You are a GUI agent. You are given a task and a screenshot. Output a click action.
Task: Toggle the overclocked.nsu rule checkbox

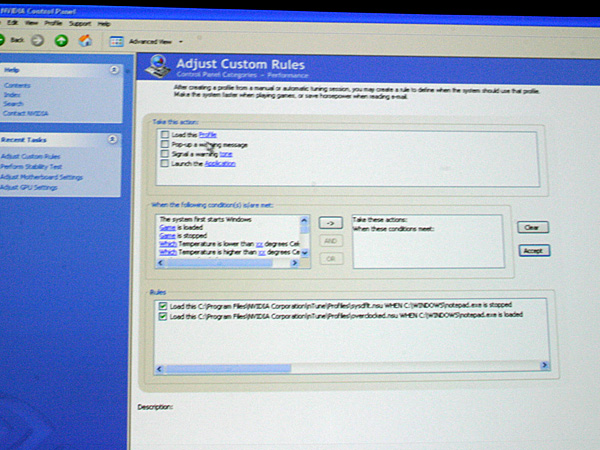161,316
